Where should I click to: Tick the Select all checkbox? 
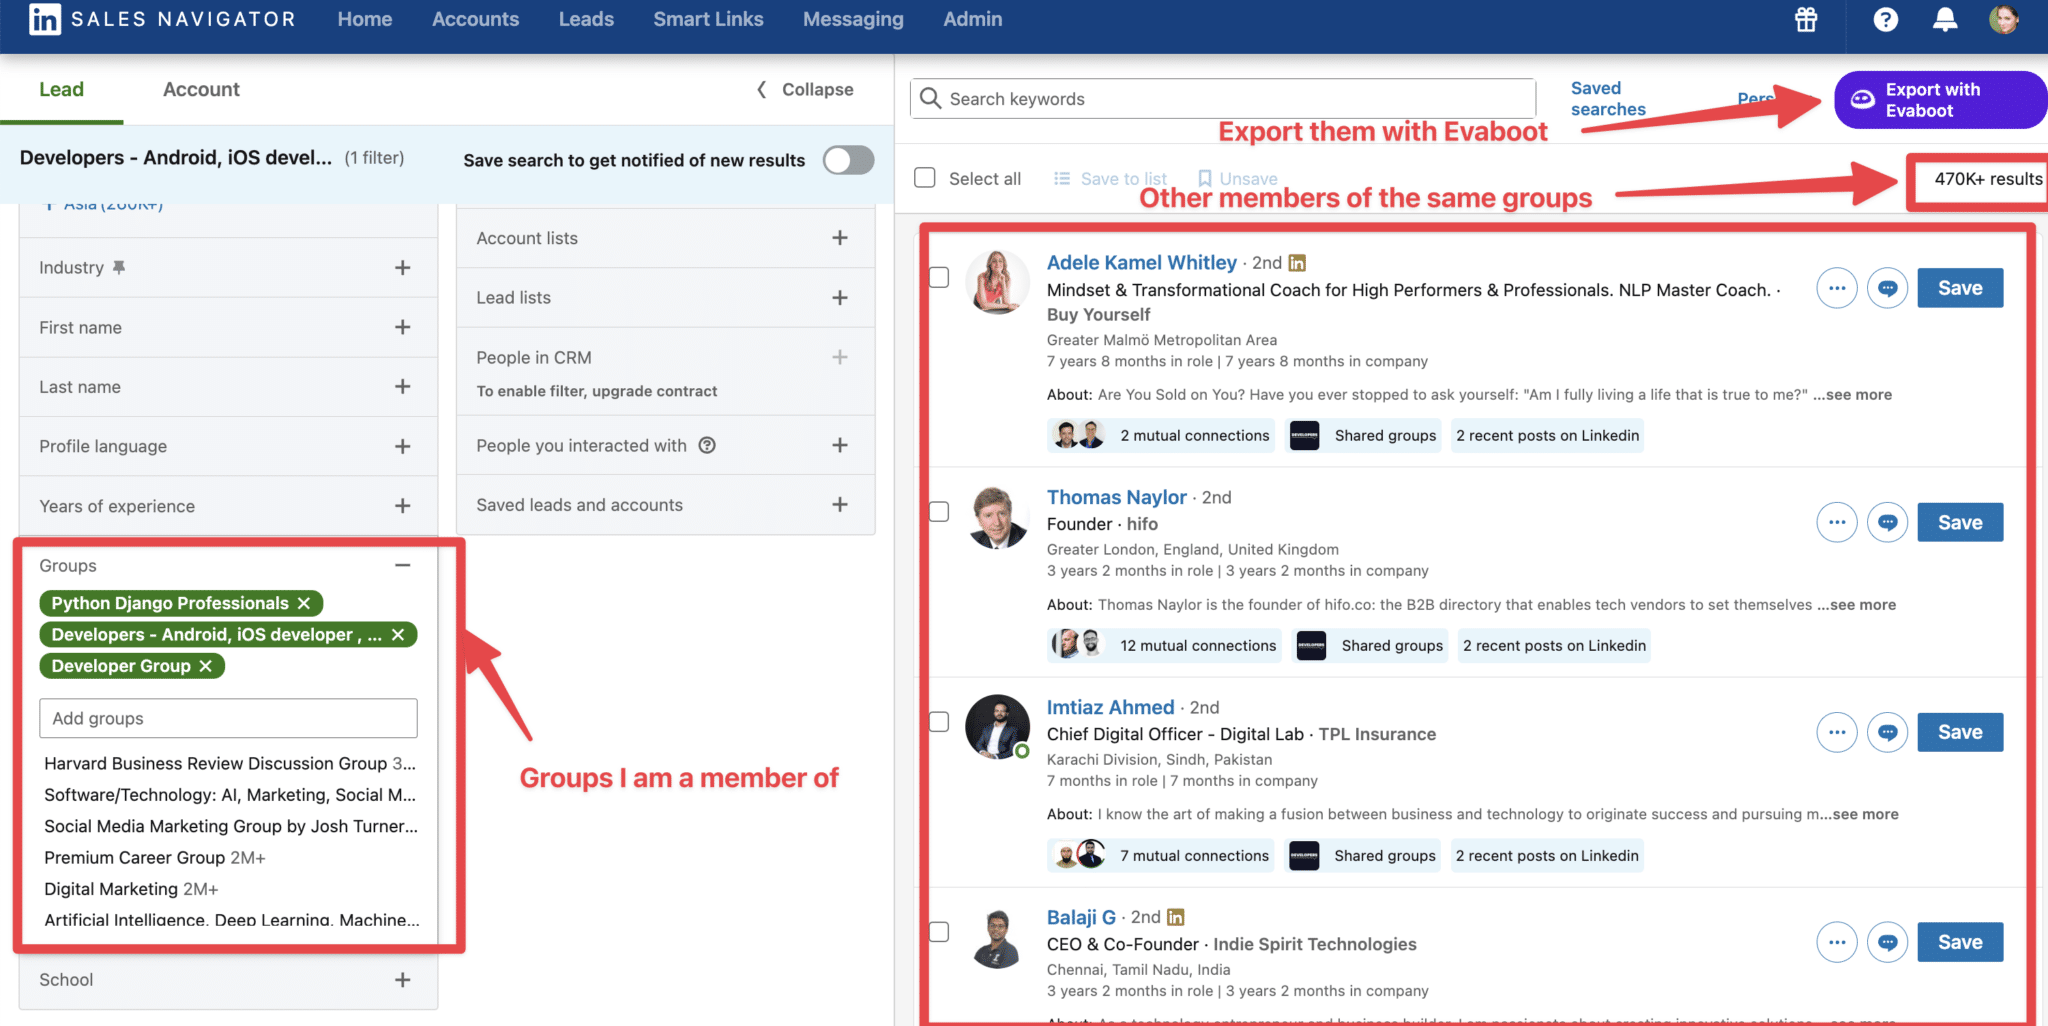pyautogui.click(x=925, y=177)
